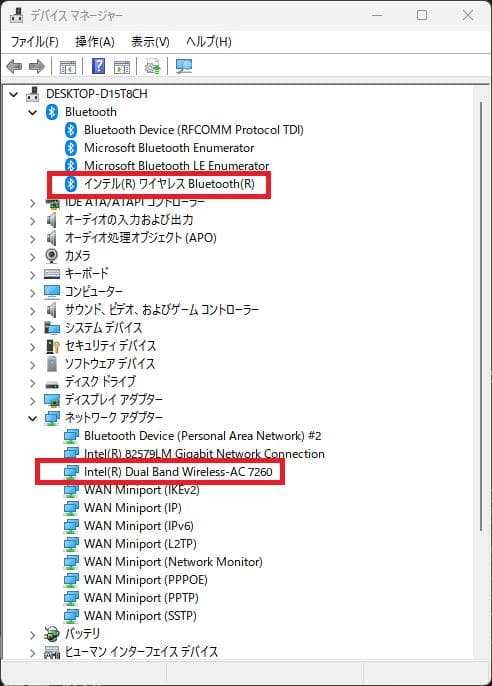
Task: Expand the キーボード category
Action: [x=32, y=275]
